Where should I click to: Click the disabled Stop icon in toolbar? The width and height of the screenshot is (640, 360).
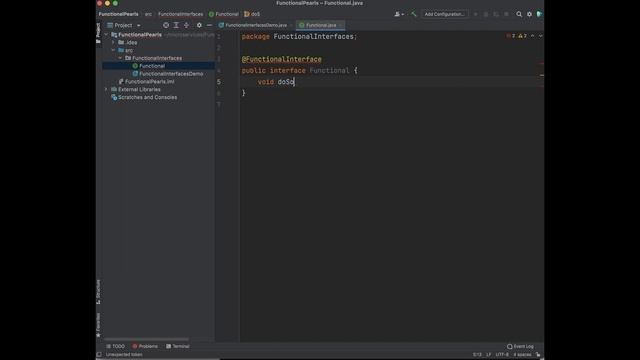(506, 14)
